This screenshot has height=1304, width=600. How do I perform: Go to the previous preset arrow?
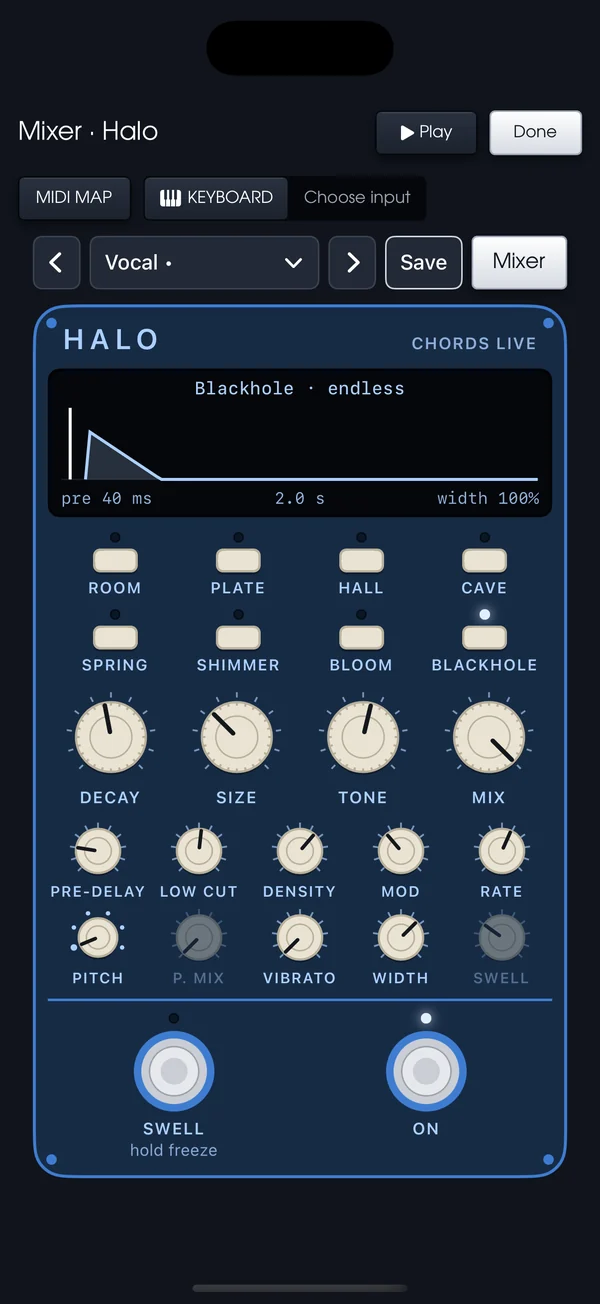click(x=56, y=263)
